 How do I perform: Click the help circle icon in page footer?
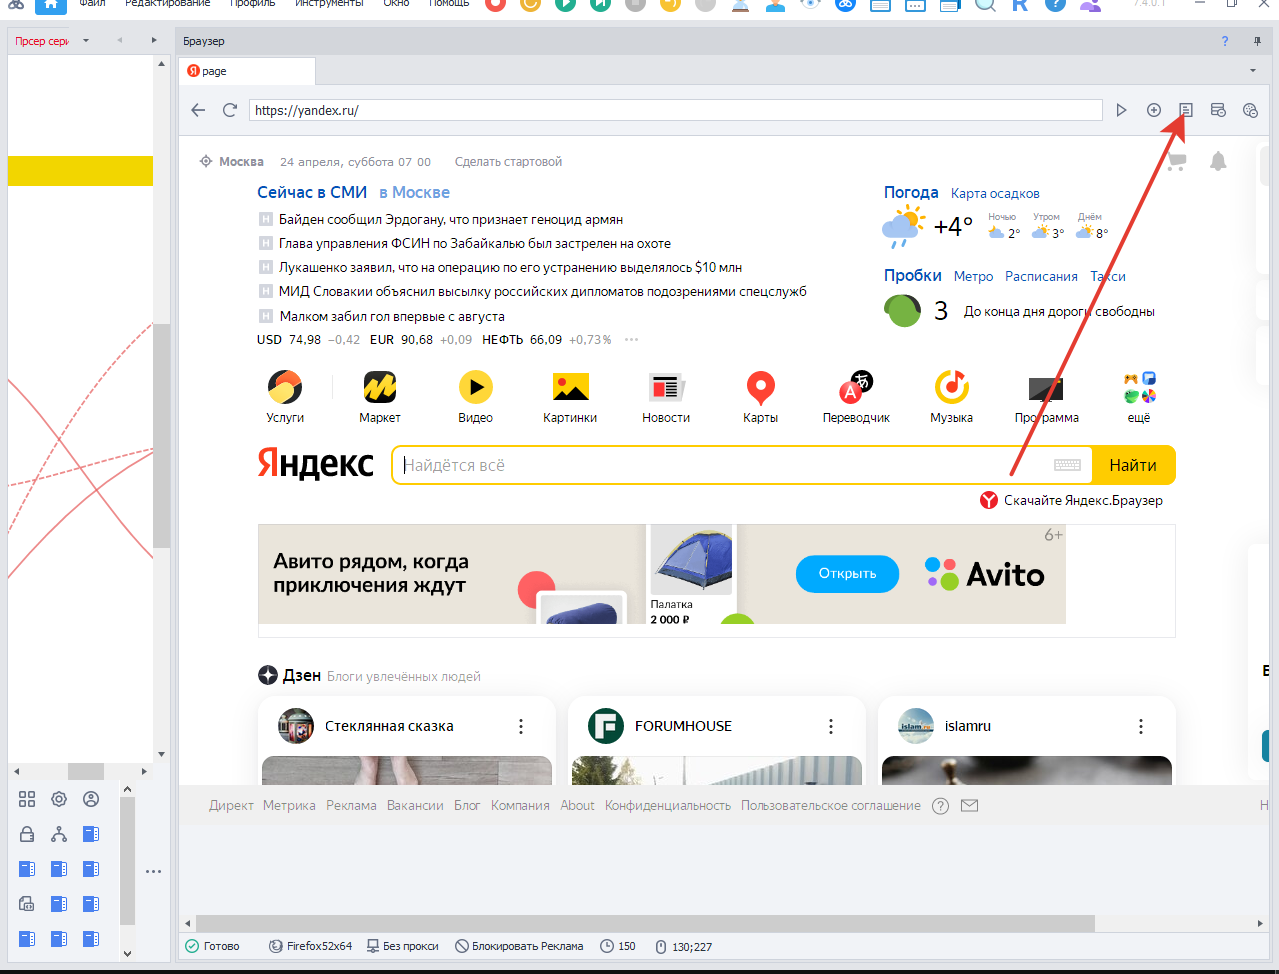[x=940, y=806]
